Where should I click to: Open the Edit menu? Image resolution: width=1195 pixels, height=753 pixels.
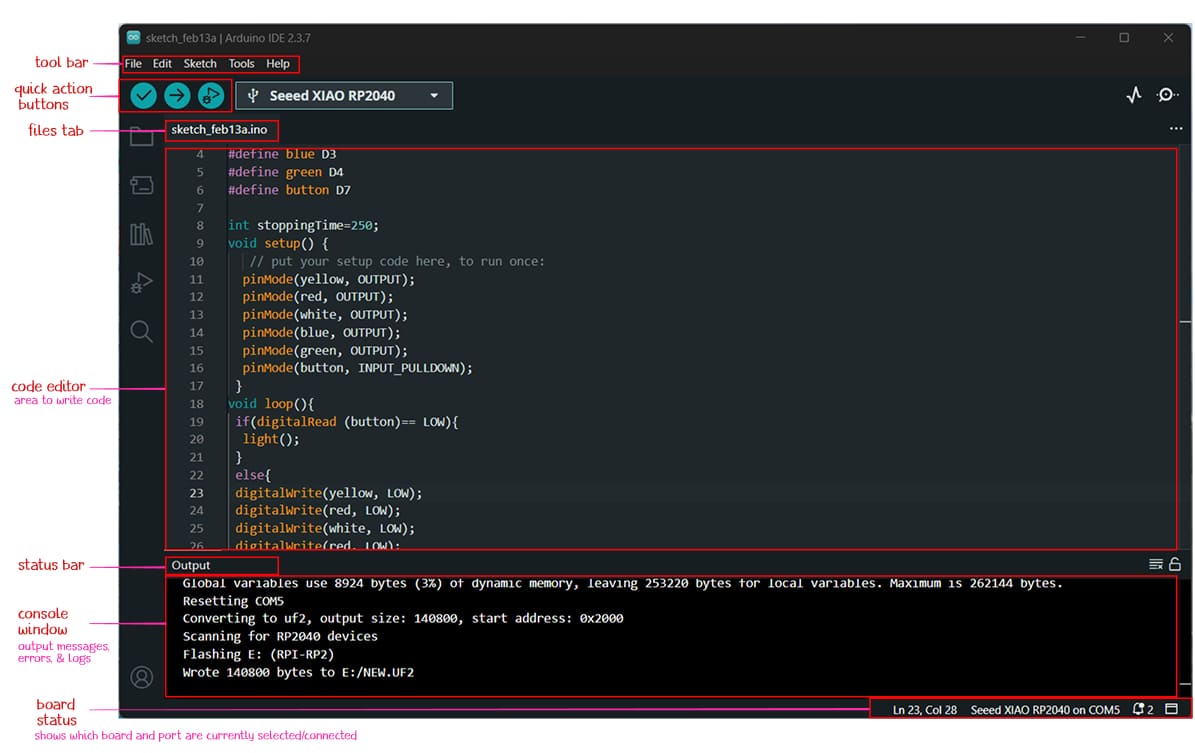162,64
